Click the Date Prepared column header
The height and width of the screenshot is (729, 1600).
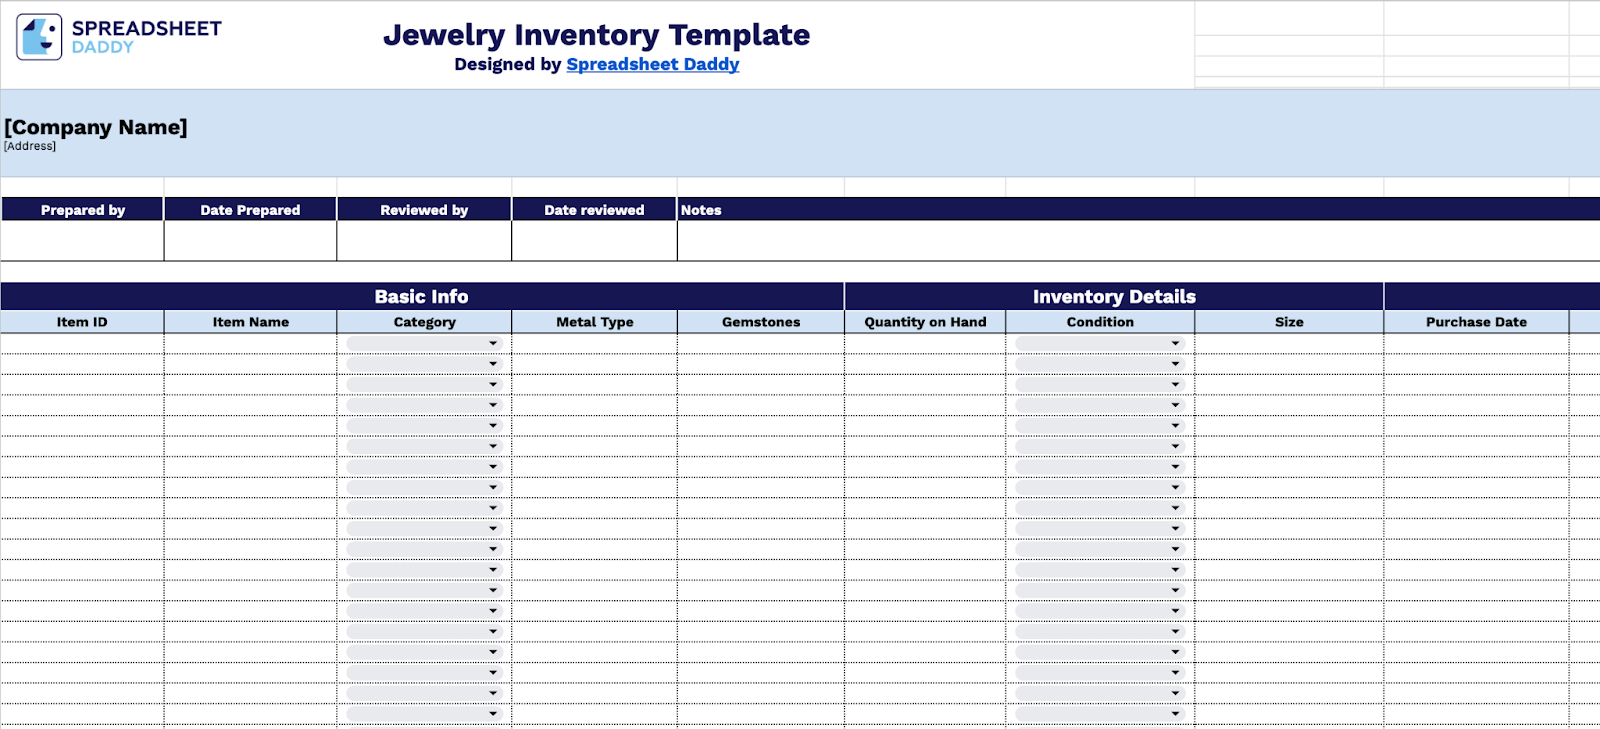(249, 209)
